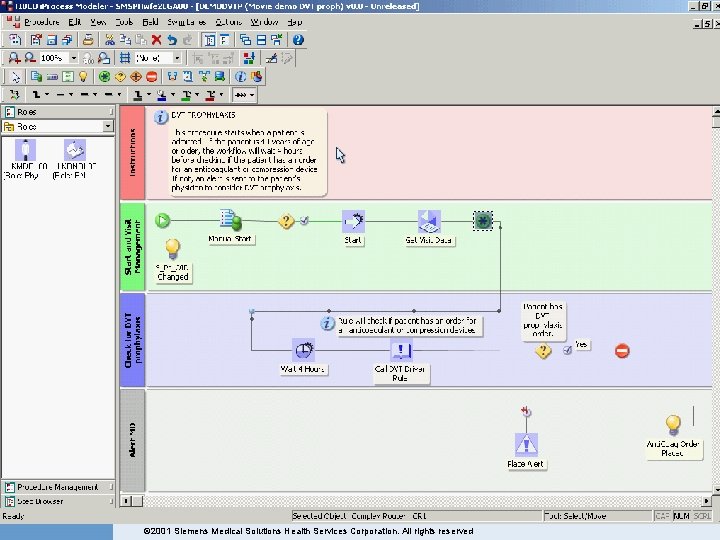Click the grid display icon
720x540 pixels.
tap(124, 58)
